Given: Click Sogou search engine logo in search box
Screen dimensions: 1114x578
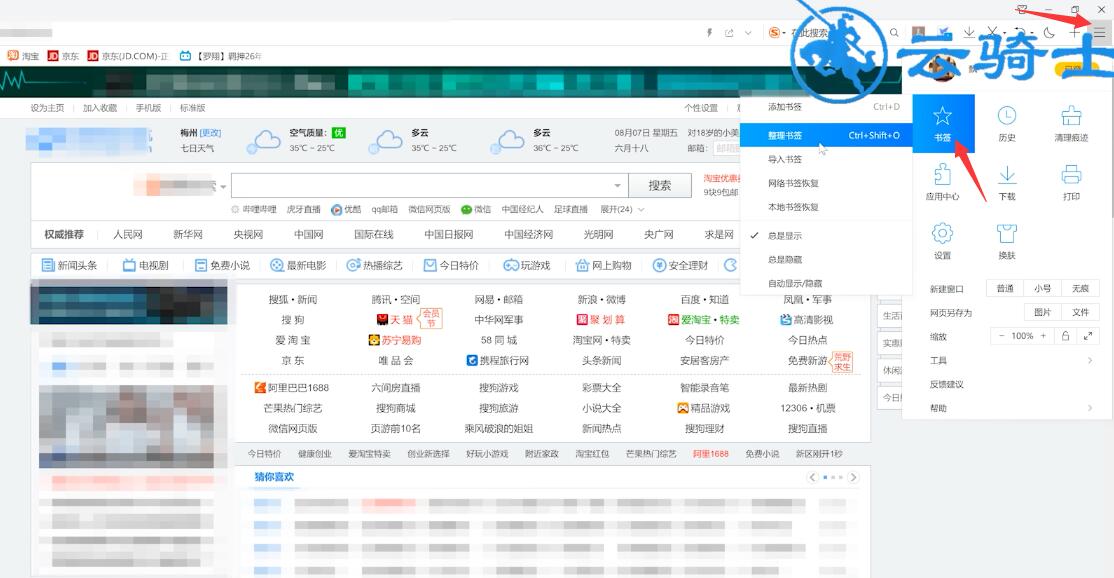Looking at the screenshot, I should (x=774, y=33).
